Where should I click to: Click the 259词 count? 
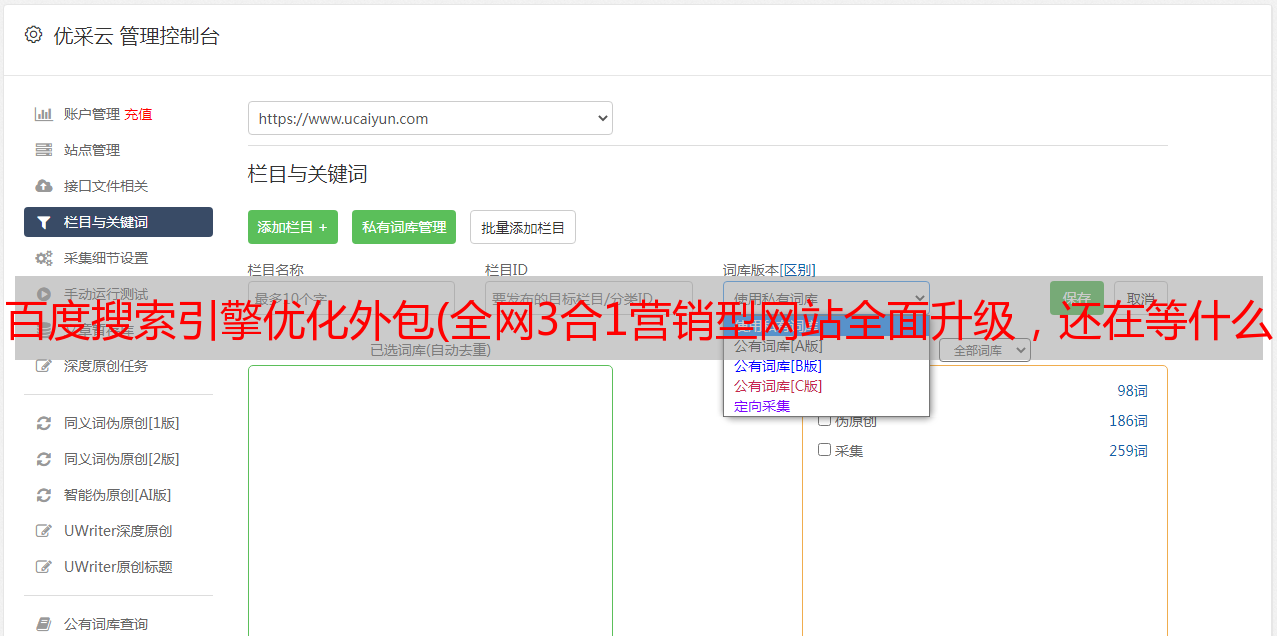(1128, 451)
